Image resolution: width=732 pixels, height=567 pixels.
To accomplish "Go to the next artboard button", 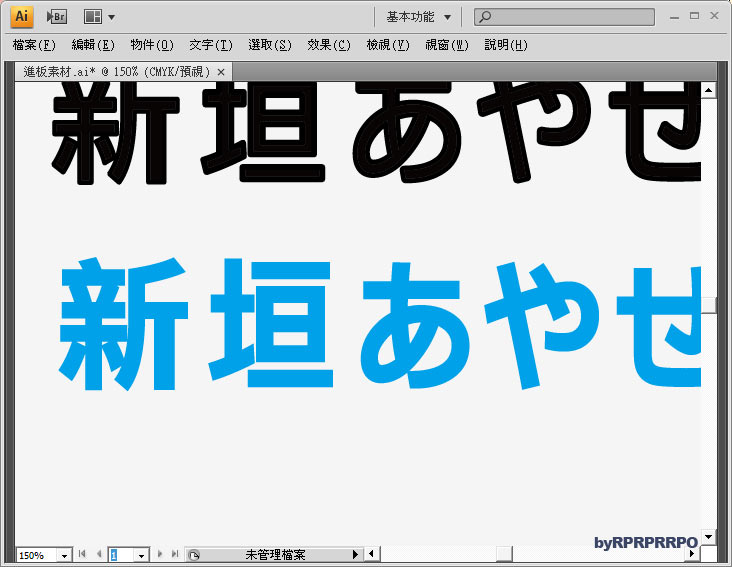I will [x=160, y=554].
